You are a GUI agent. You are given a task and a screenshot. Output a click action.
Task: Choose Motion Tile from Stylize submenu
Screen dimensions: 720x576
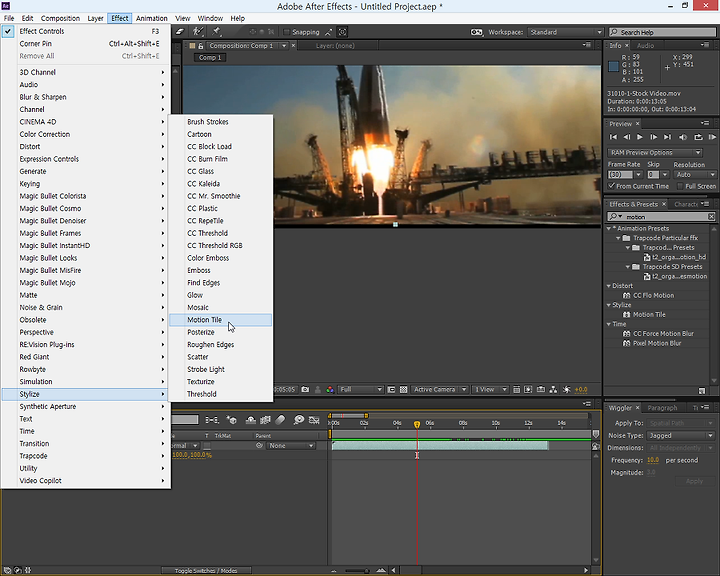click(220, 320)
